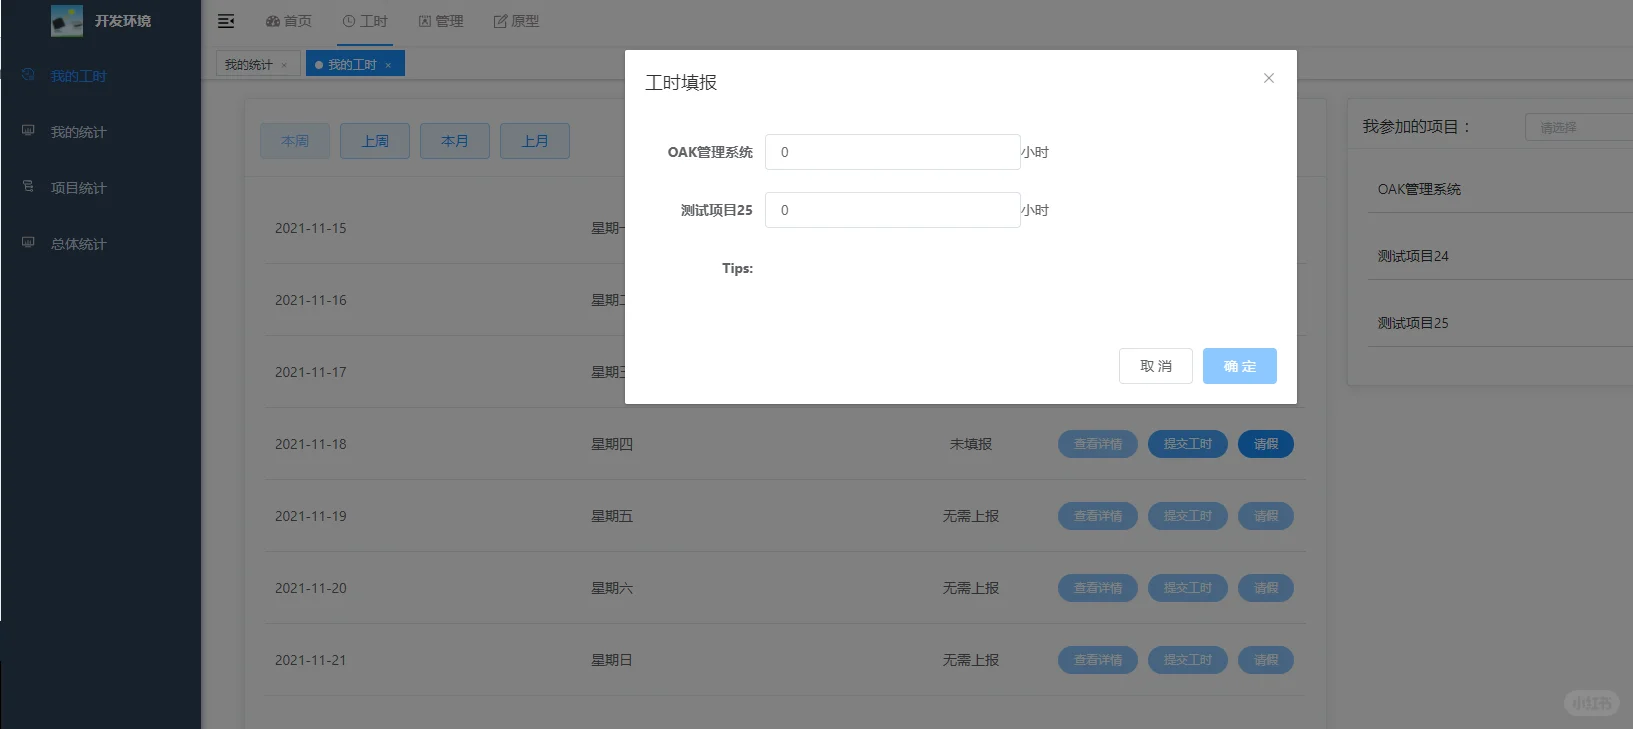Click 请假 button for 2021-11-18
The height and width of the screenshot is (729, 1633).
[1266, 444]
